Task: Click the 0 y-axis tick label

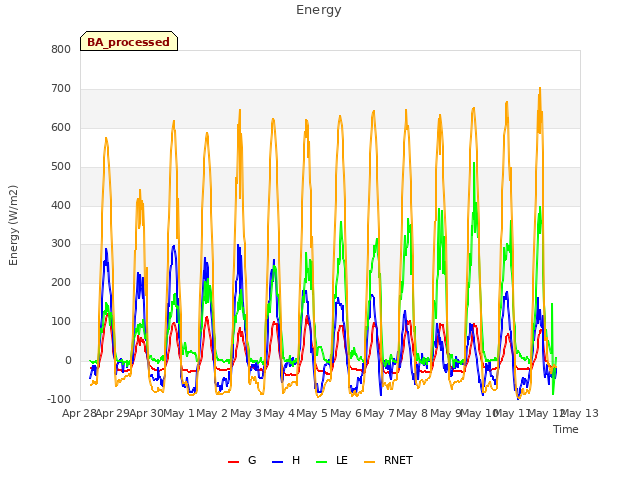Action: pos(68,361)
